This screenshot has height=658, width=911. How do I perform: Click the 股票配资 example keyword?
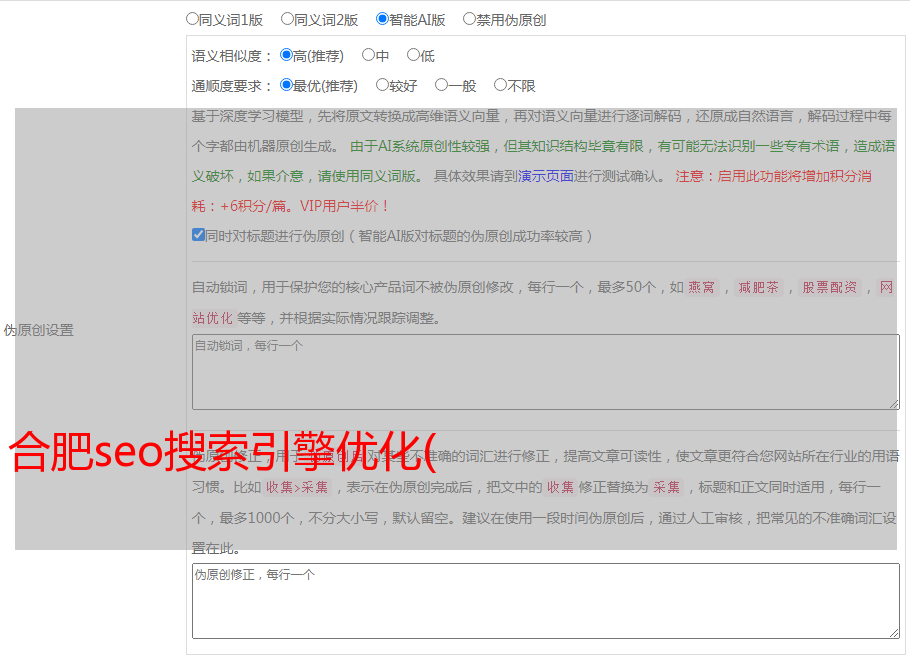coord(830,287)
